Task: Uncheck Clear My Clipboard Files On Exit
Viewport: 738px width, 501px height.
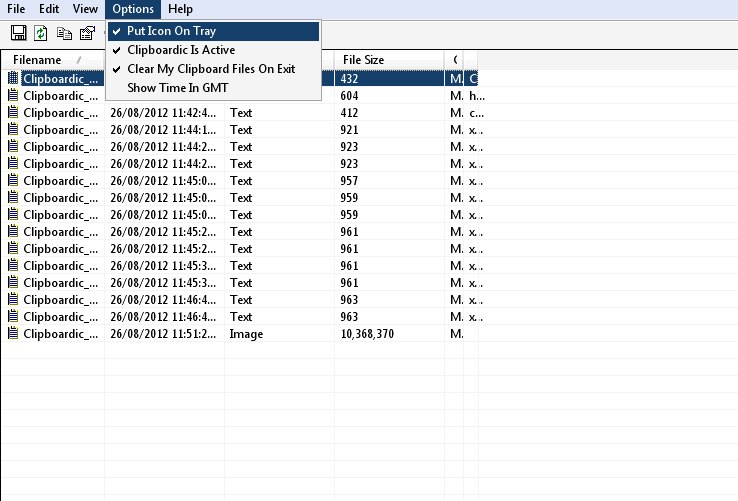Action: [210, 69]
